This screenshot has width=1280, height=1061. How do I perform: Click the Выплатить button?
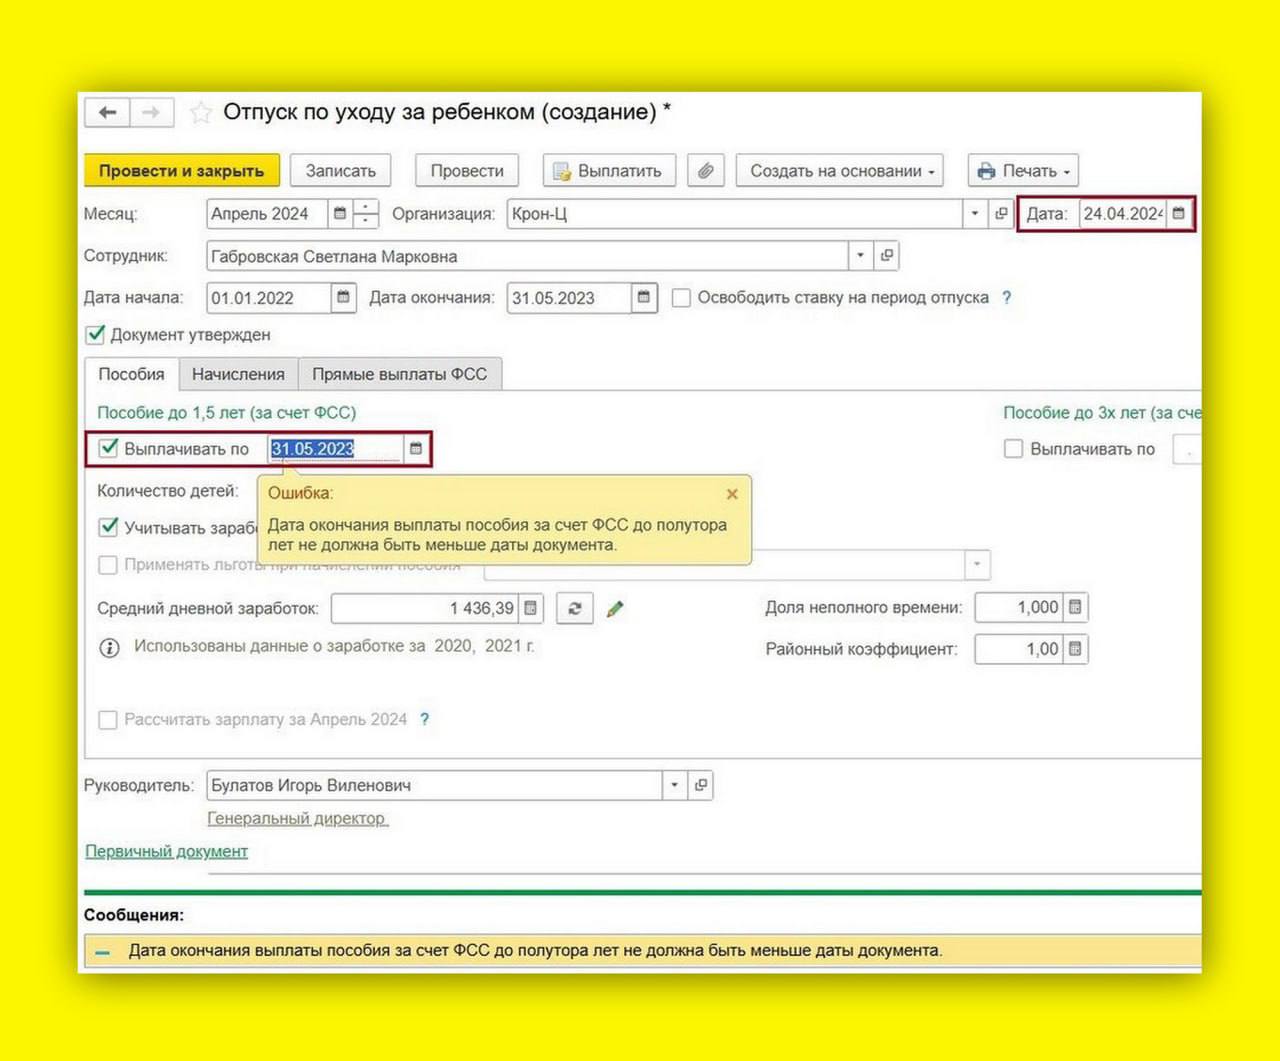click(x=609, y=171)
